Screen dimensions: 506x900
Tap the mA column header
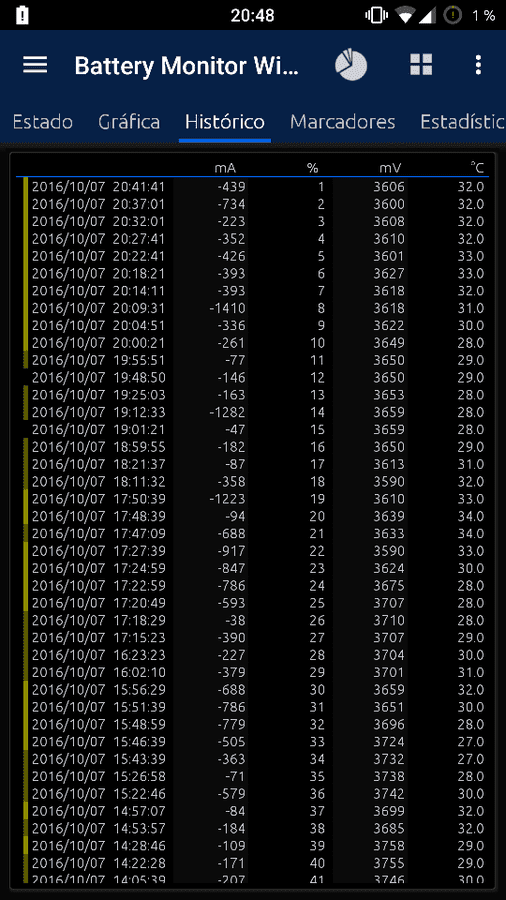pyautogui.click(x=225, y=168)
